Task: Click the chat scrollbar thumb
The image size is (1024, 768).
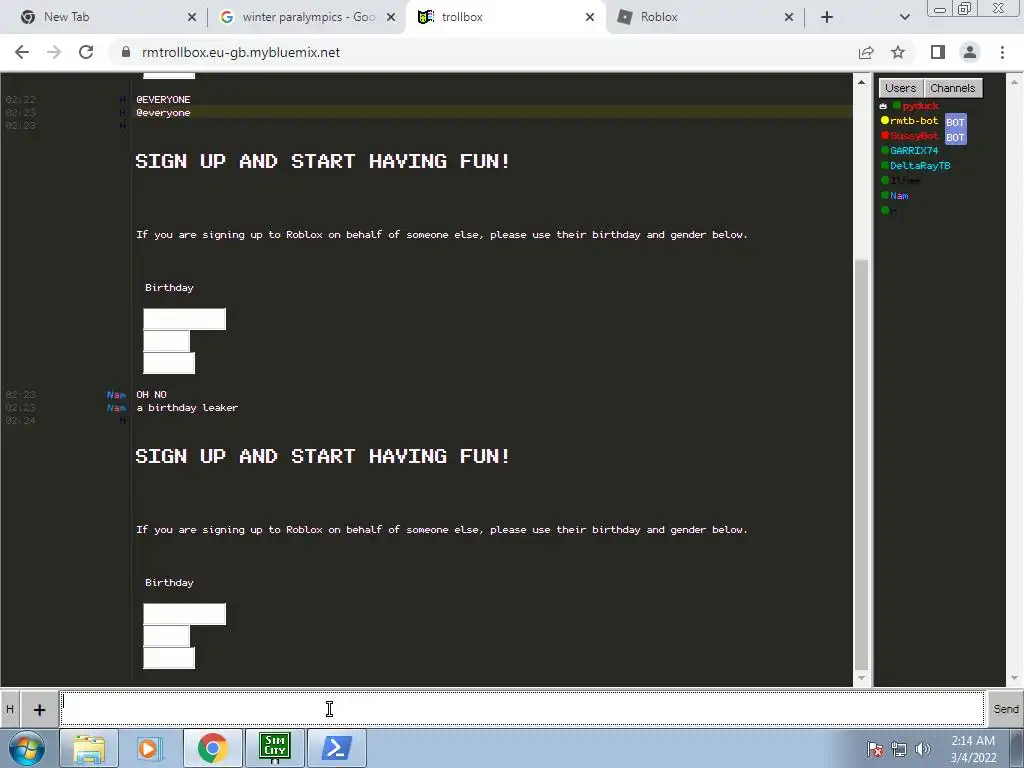Action: point(861,464)
